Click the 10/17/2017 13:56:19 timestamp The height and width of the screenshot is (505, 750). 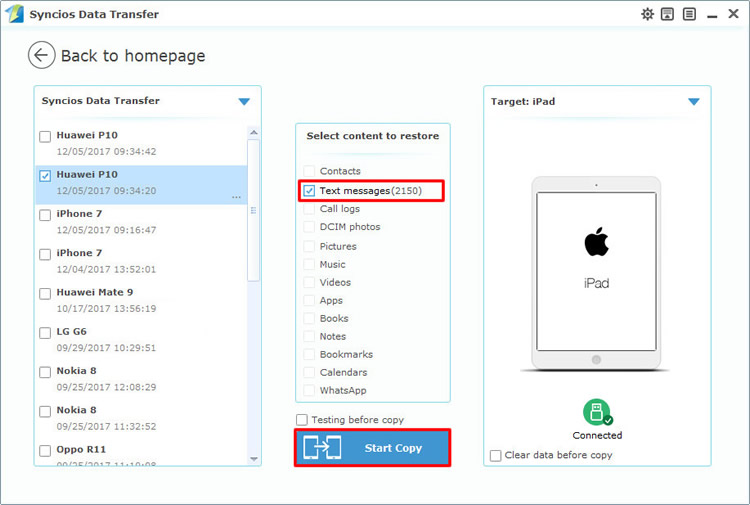[106, 308]
